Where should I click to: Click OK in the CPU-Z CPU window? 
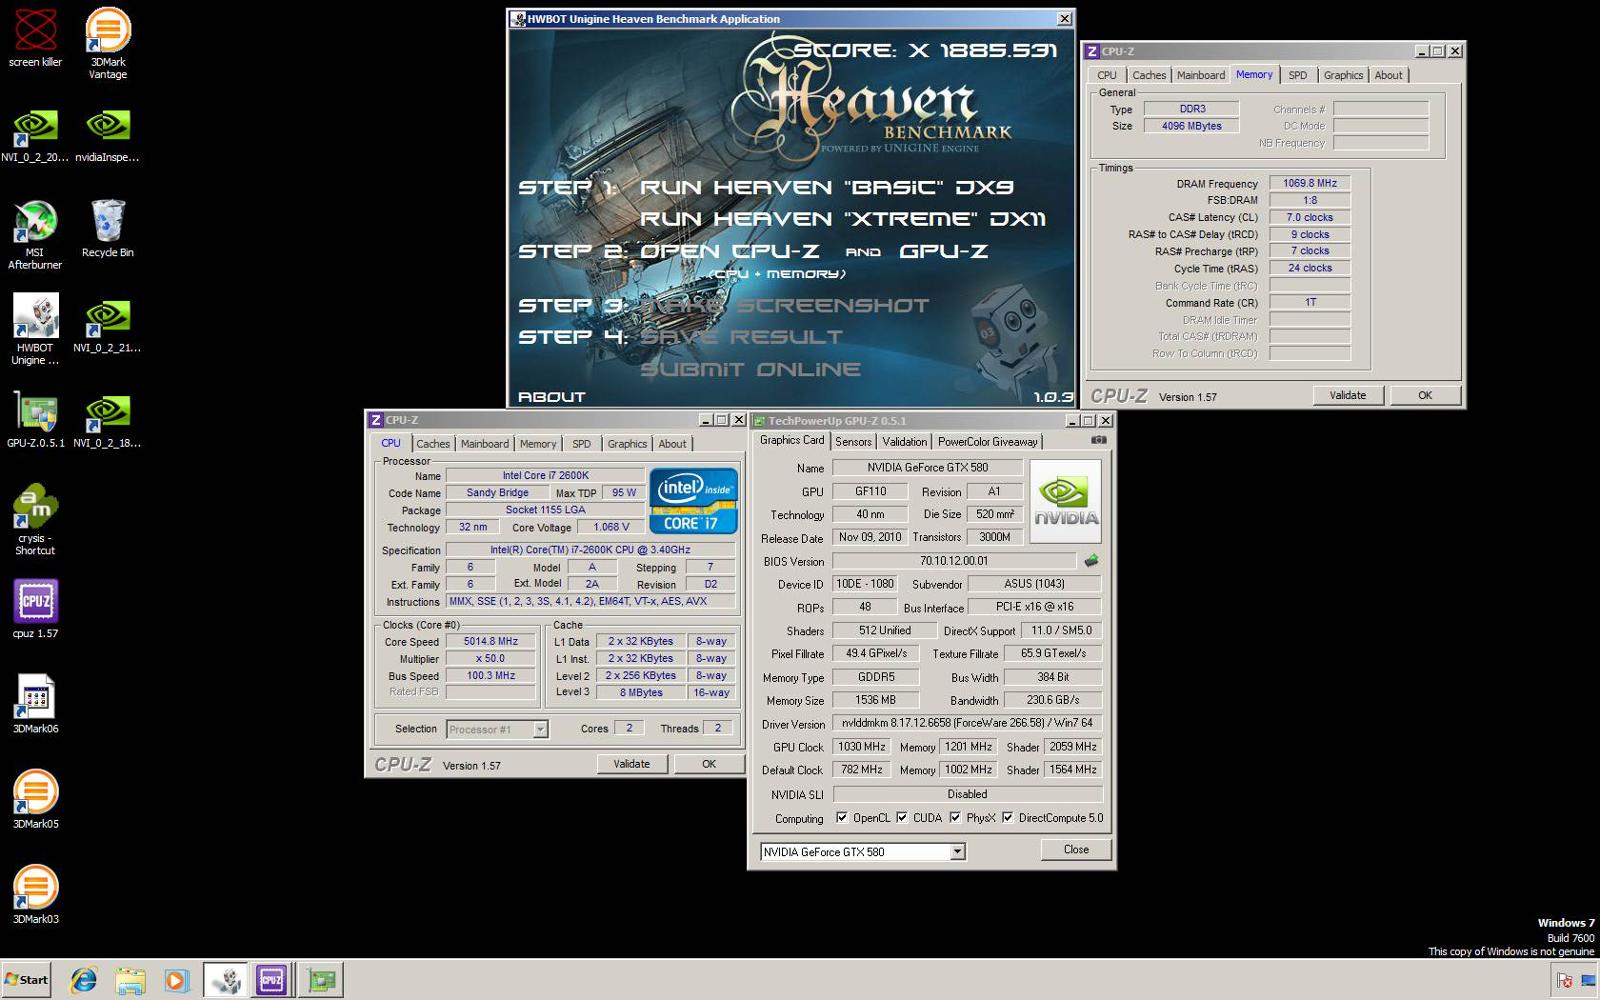[x=709, y=764]
